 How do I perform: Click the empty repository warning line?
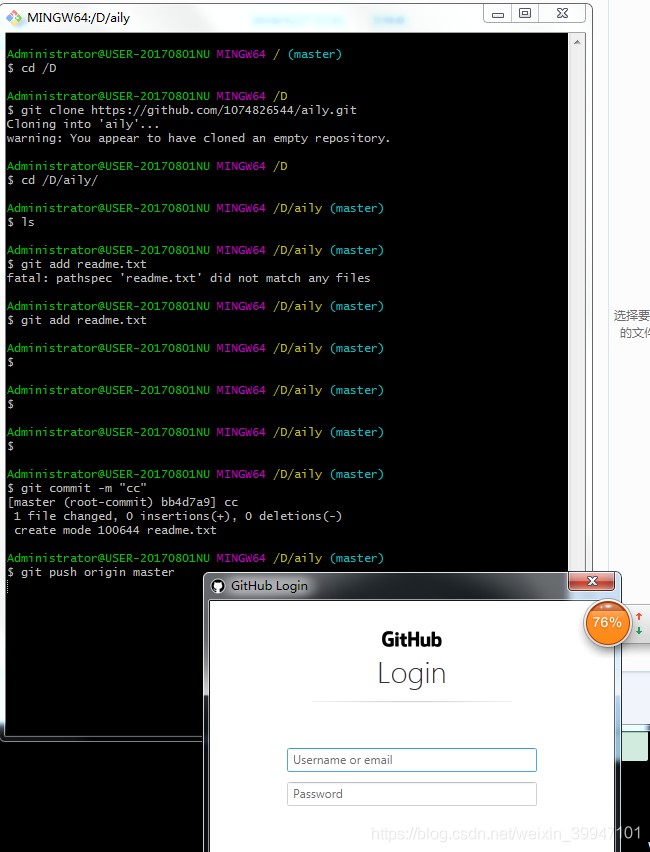pyautogui.click(x=199, y=138)
